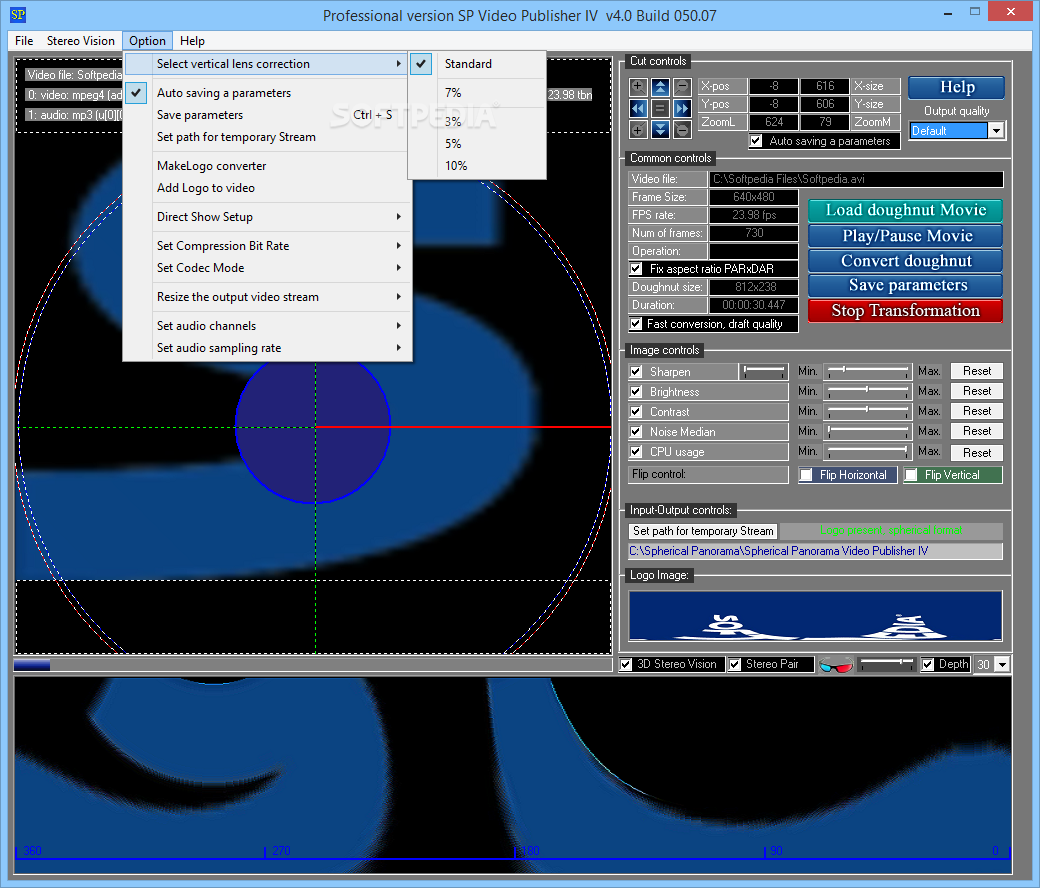Click the red-cyan 3D glasses icon
The height and width of the screenshot is (888, 1040).
point(836,665)
